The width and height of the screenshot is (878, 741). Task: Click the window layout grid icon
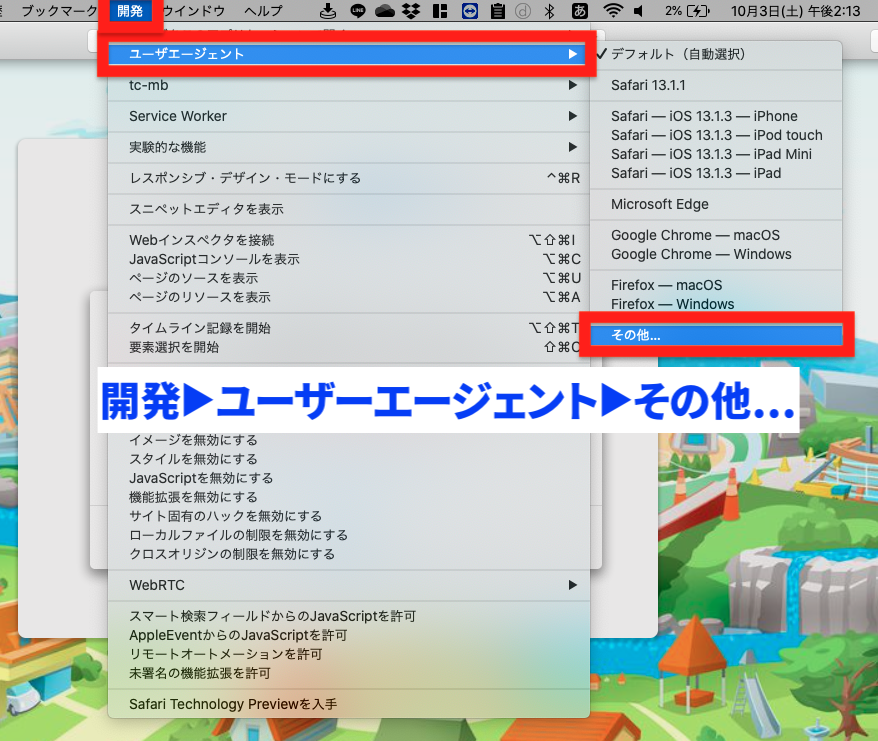tap(440, 11)
